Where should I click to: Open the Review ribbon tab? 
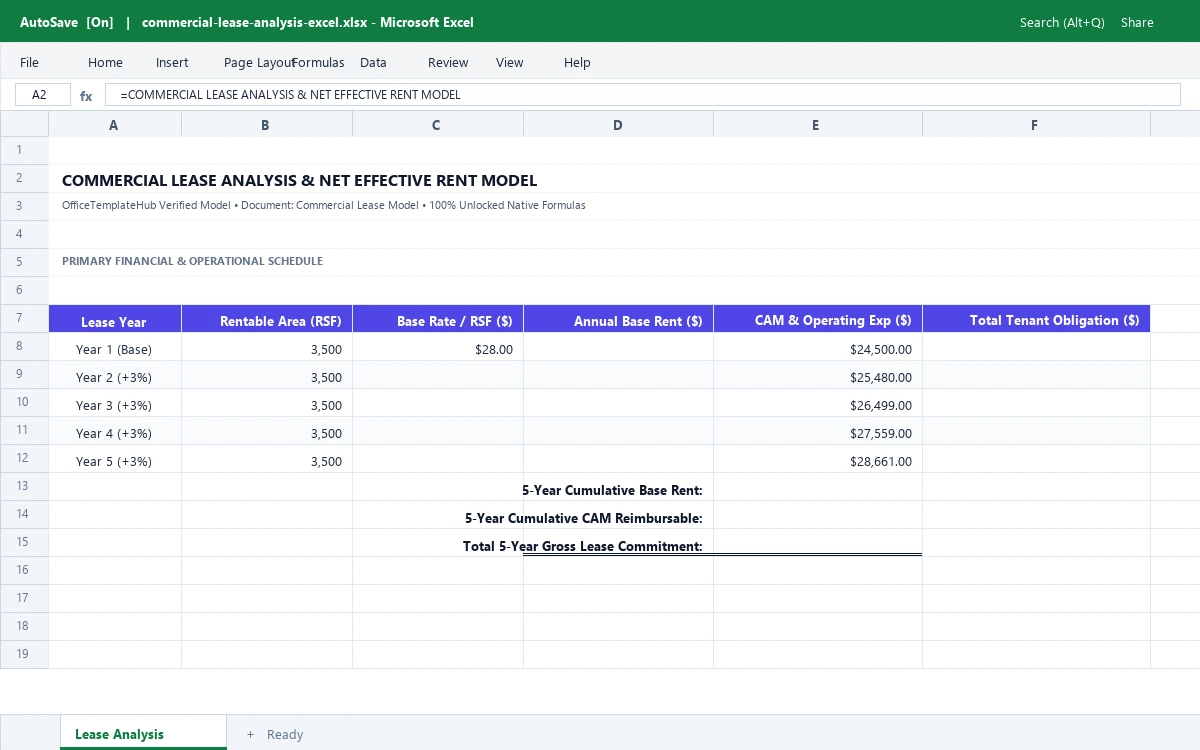[448, 62]
